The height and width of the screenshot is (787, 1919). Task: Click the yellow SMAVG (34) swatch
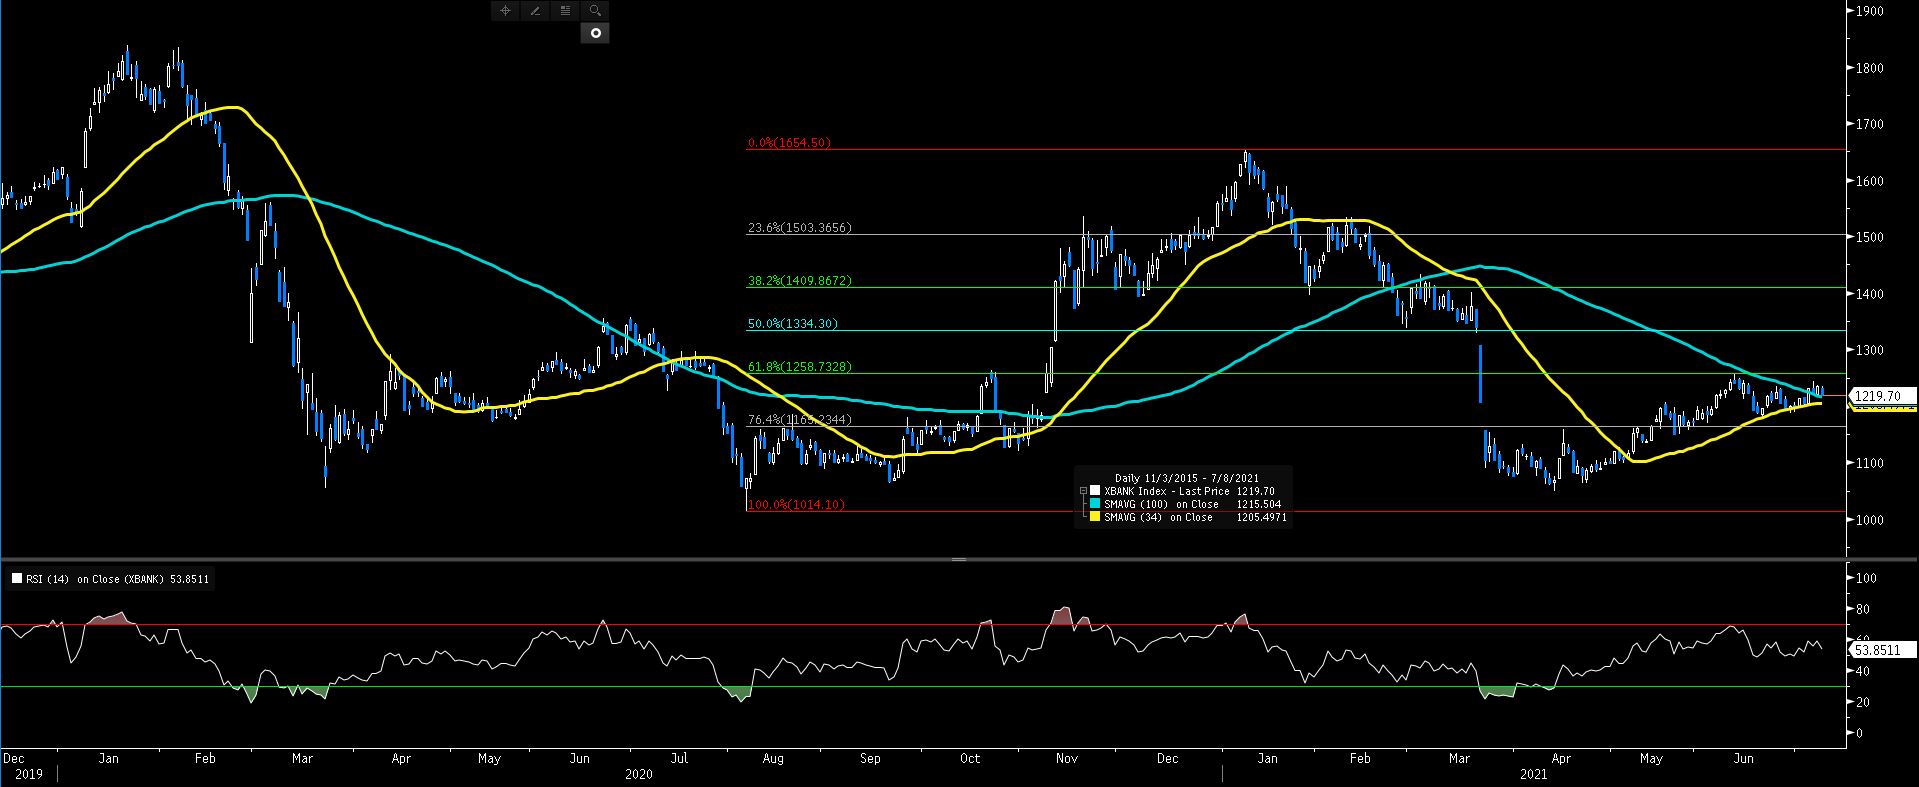pos(1095,517)
